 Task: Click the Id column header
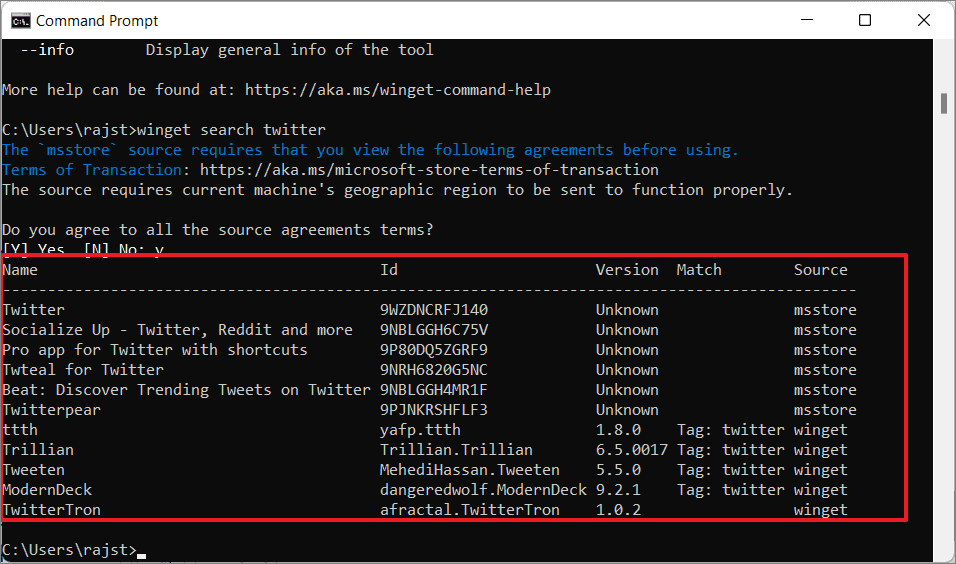coord(389,270)
